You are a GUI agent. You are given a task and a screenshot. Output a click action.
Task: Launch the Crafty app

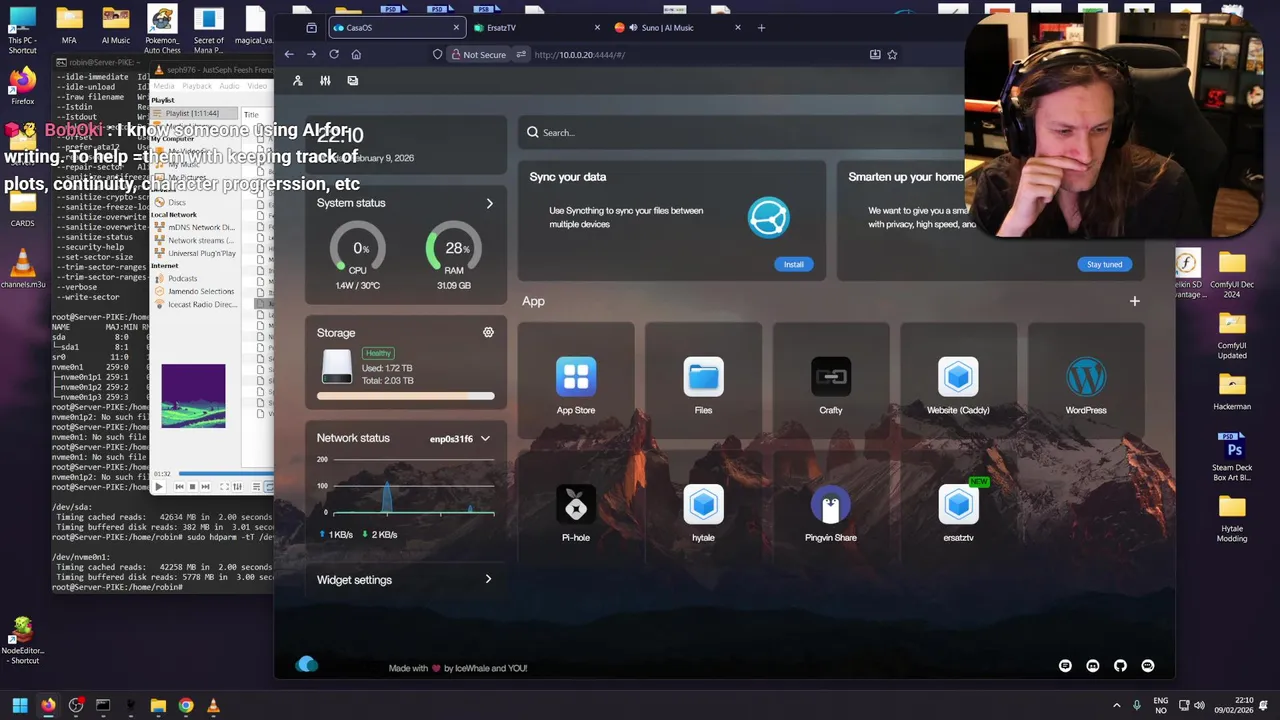(831, 377)
